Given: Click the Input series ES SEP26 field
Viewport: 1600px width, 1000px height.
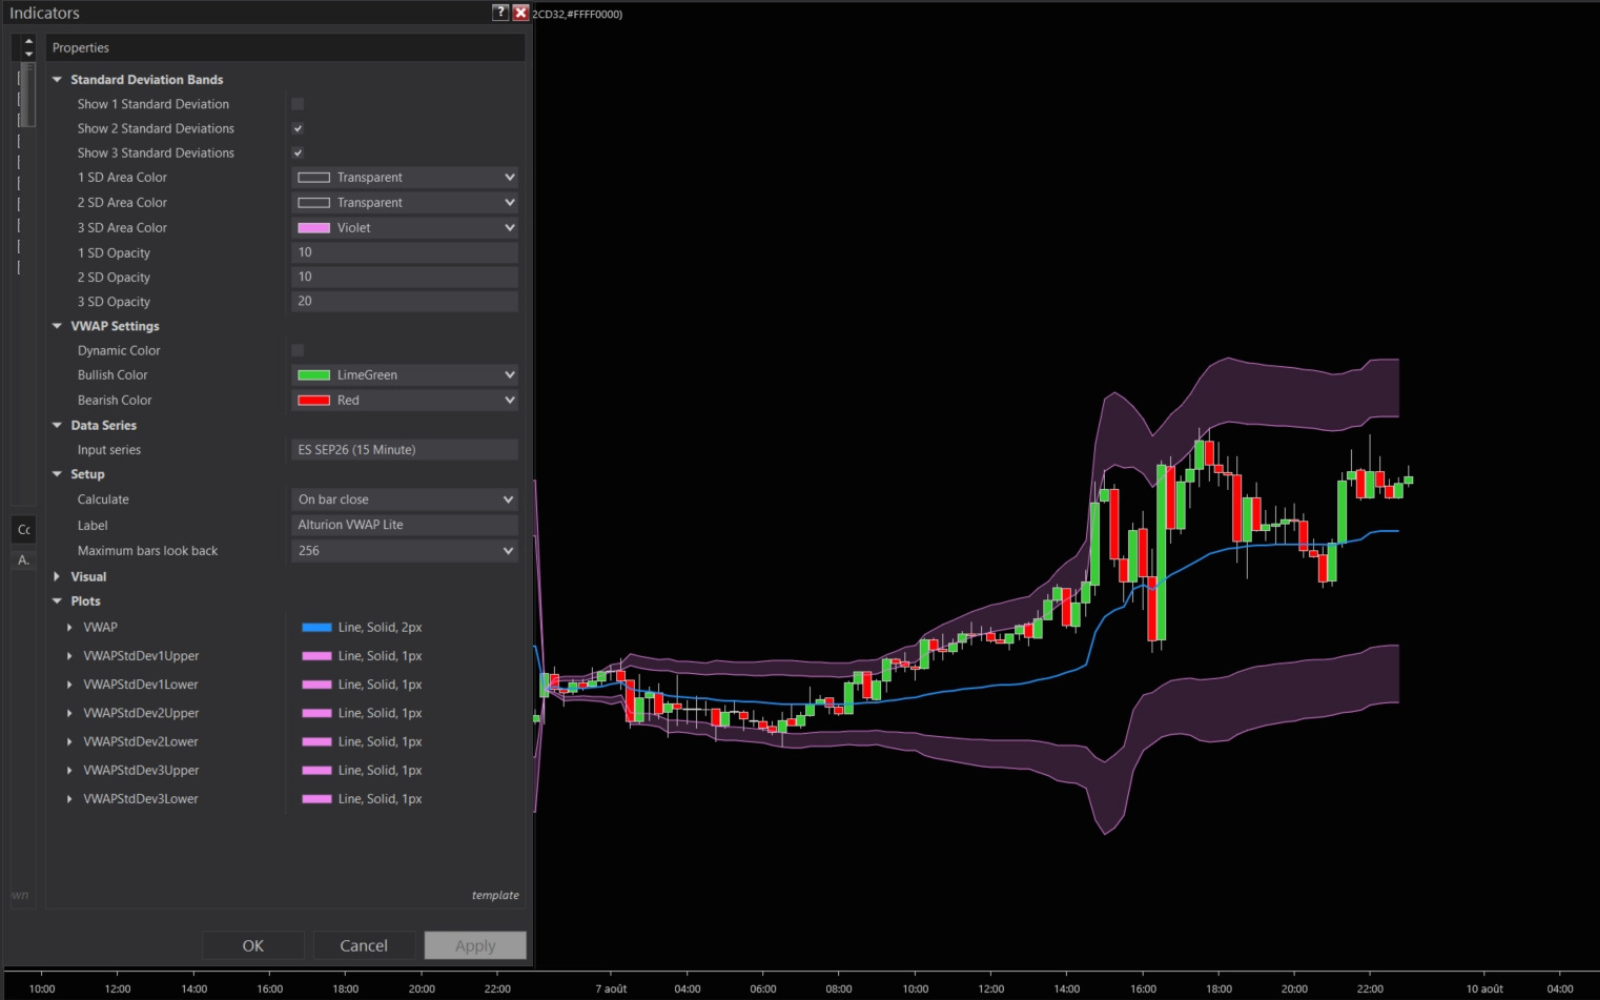Looking at the screenshot, I should [x=405, y=450].
